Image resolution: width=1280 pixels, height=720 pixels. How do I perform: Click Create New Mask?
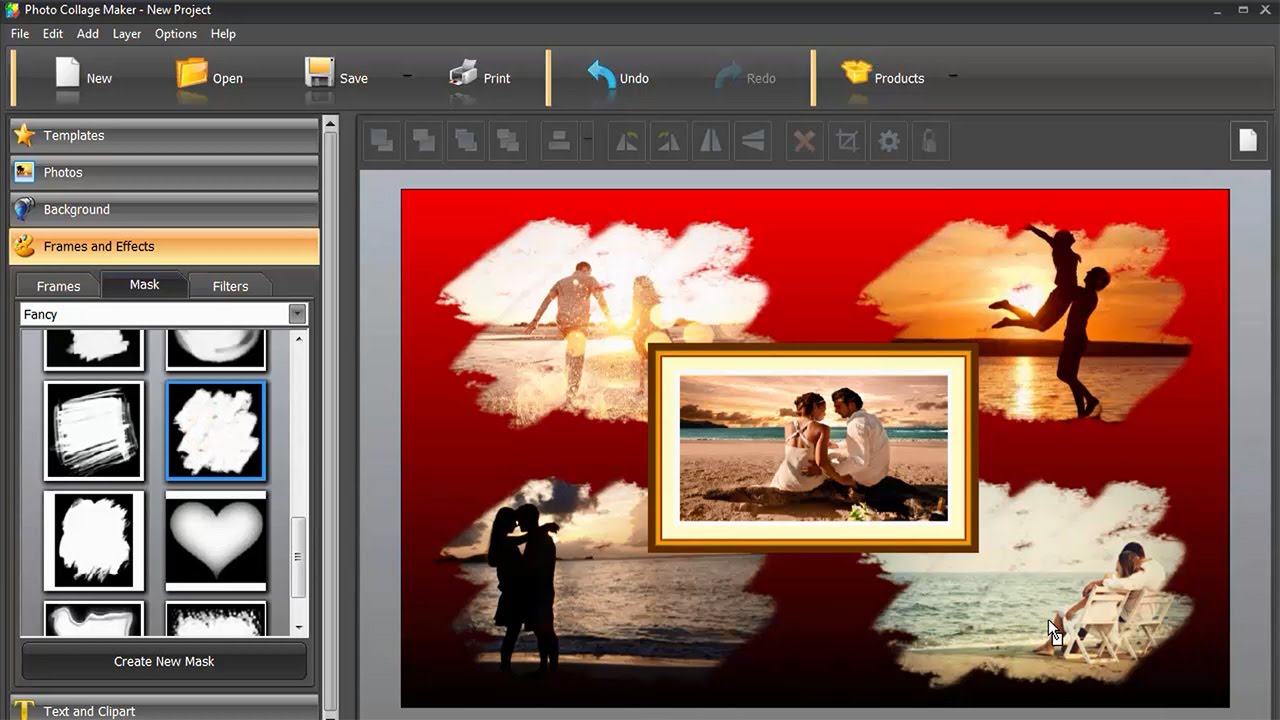click(x=163, y=661)
